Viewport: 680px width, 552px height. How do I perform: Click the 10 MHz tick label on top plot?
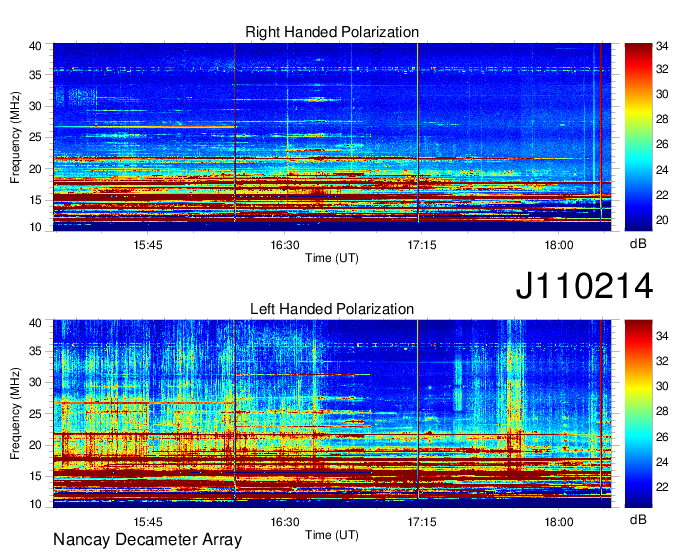coord(35,227)
